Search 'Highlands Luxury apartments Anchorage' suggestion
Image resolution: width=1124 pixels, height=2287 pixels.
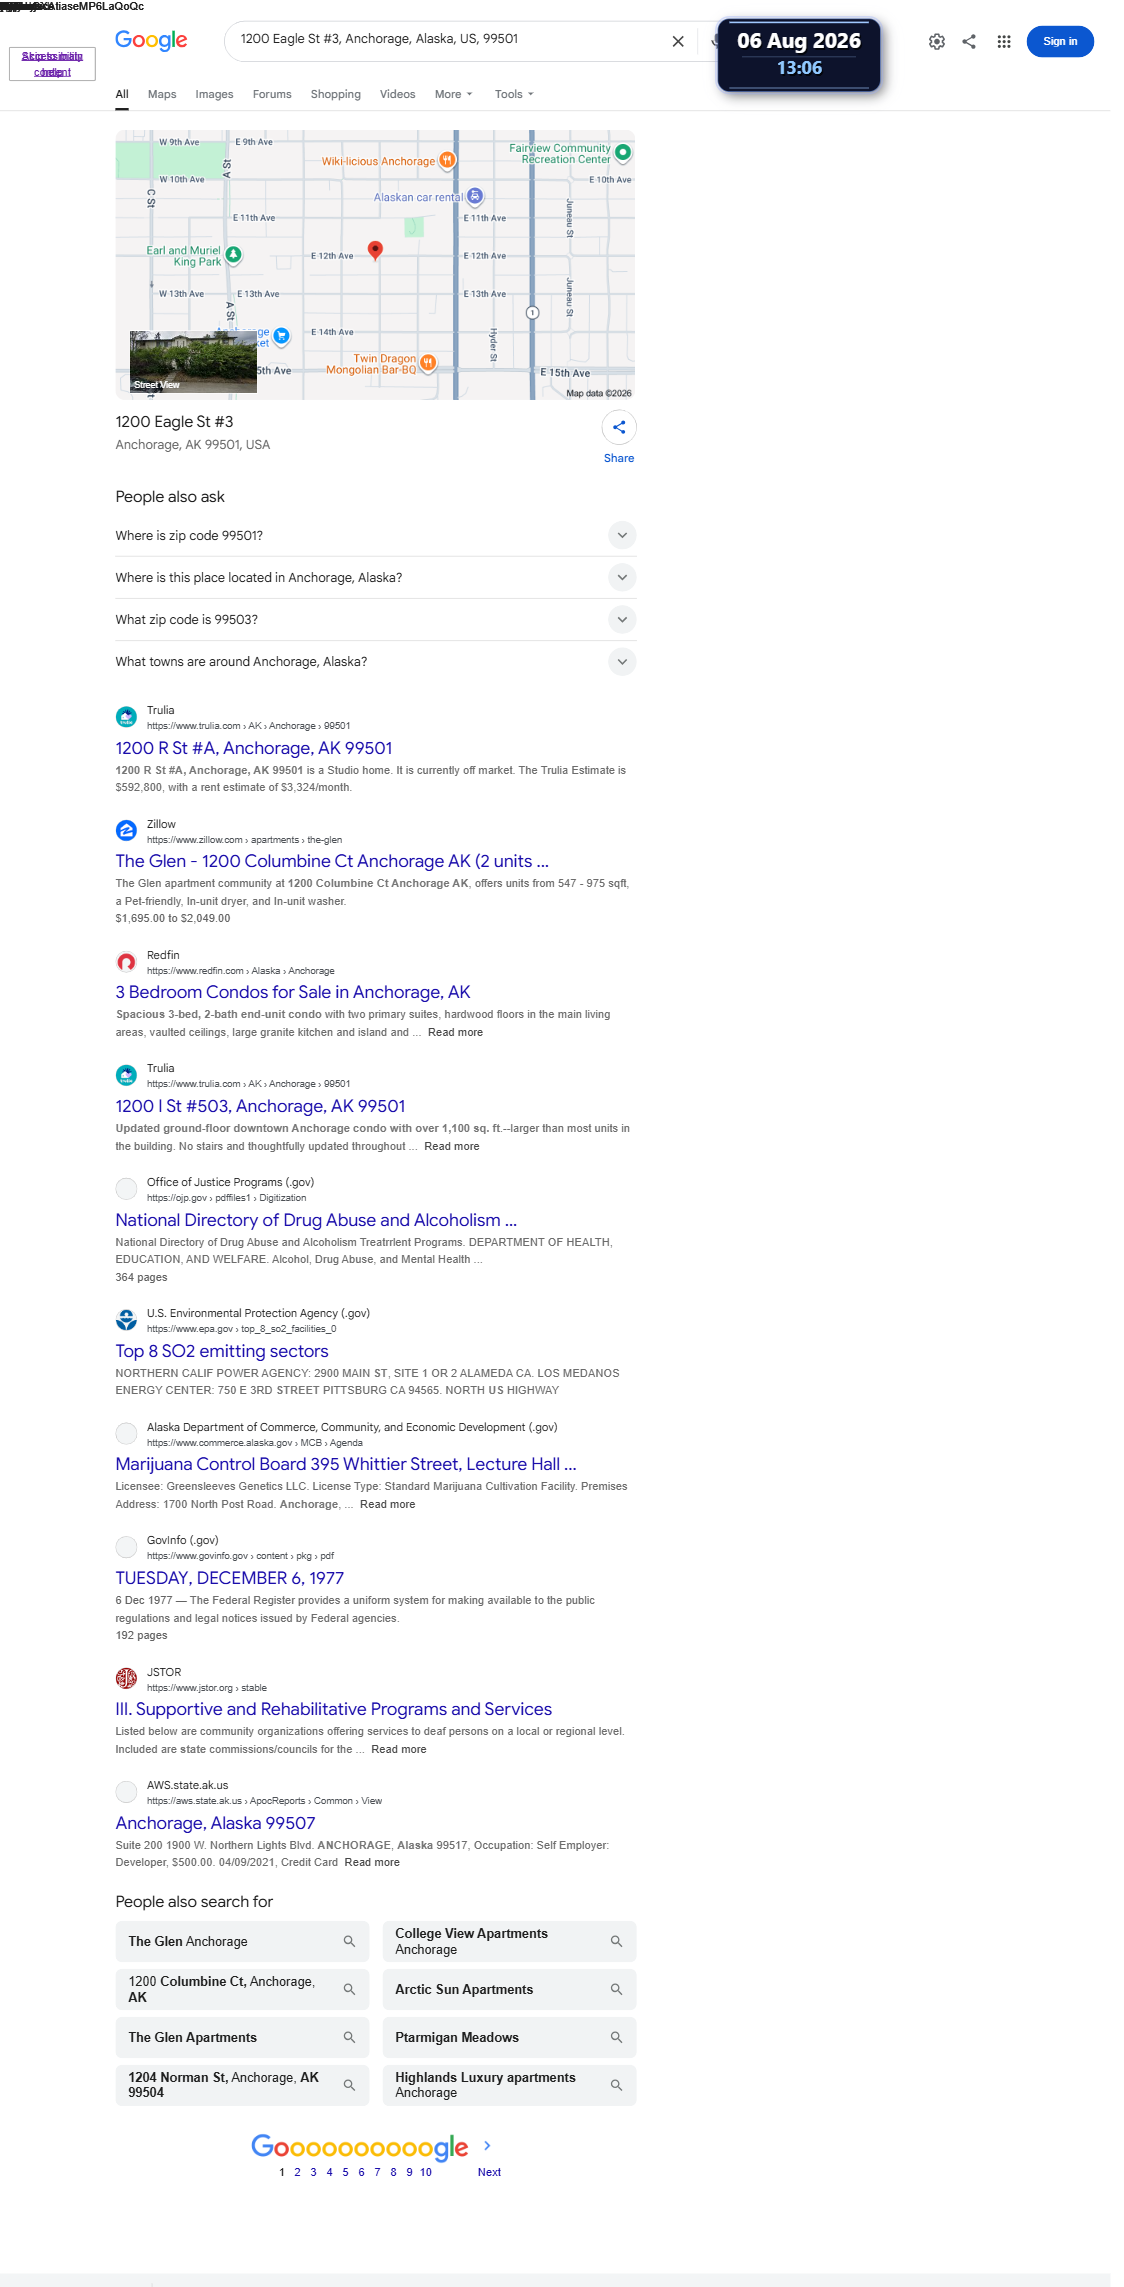coord(509,2085)
